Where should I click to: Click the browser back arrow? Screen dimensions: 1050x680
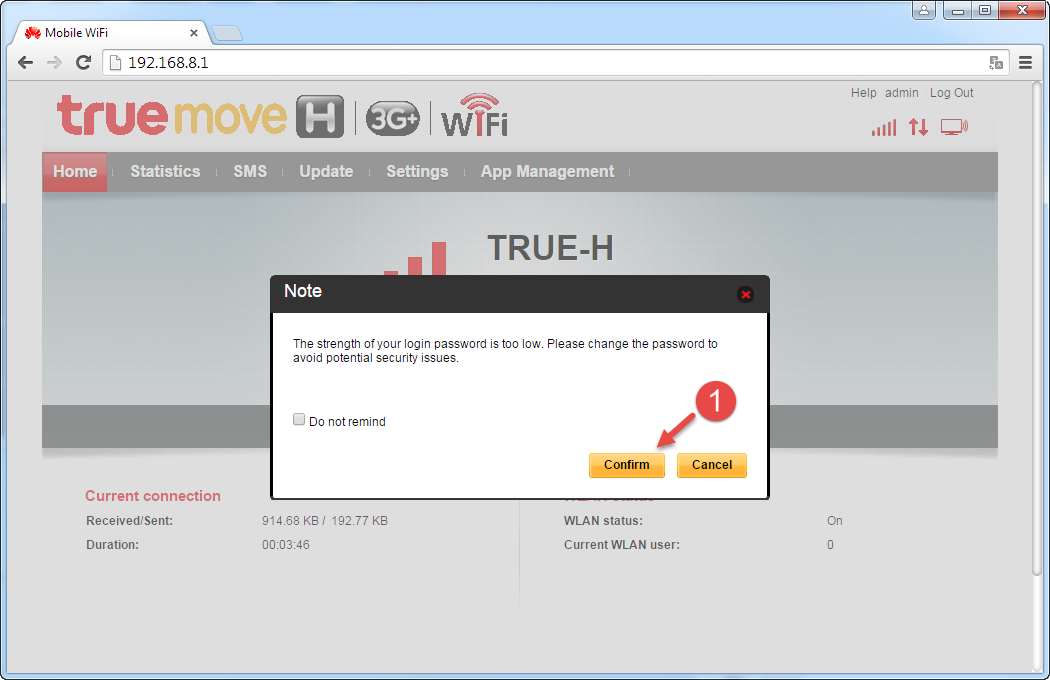click(25, 62)
